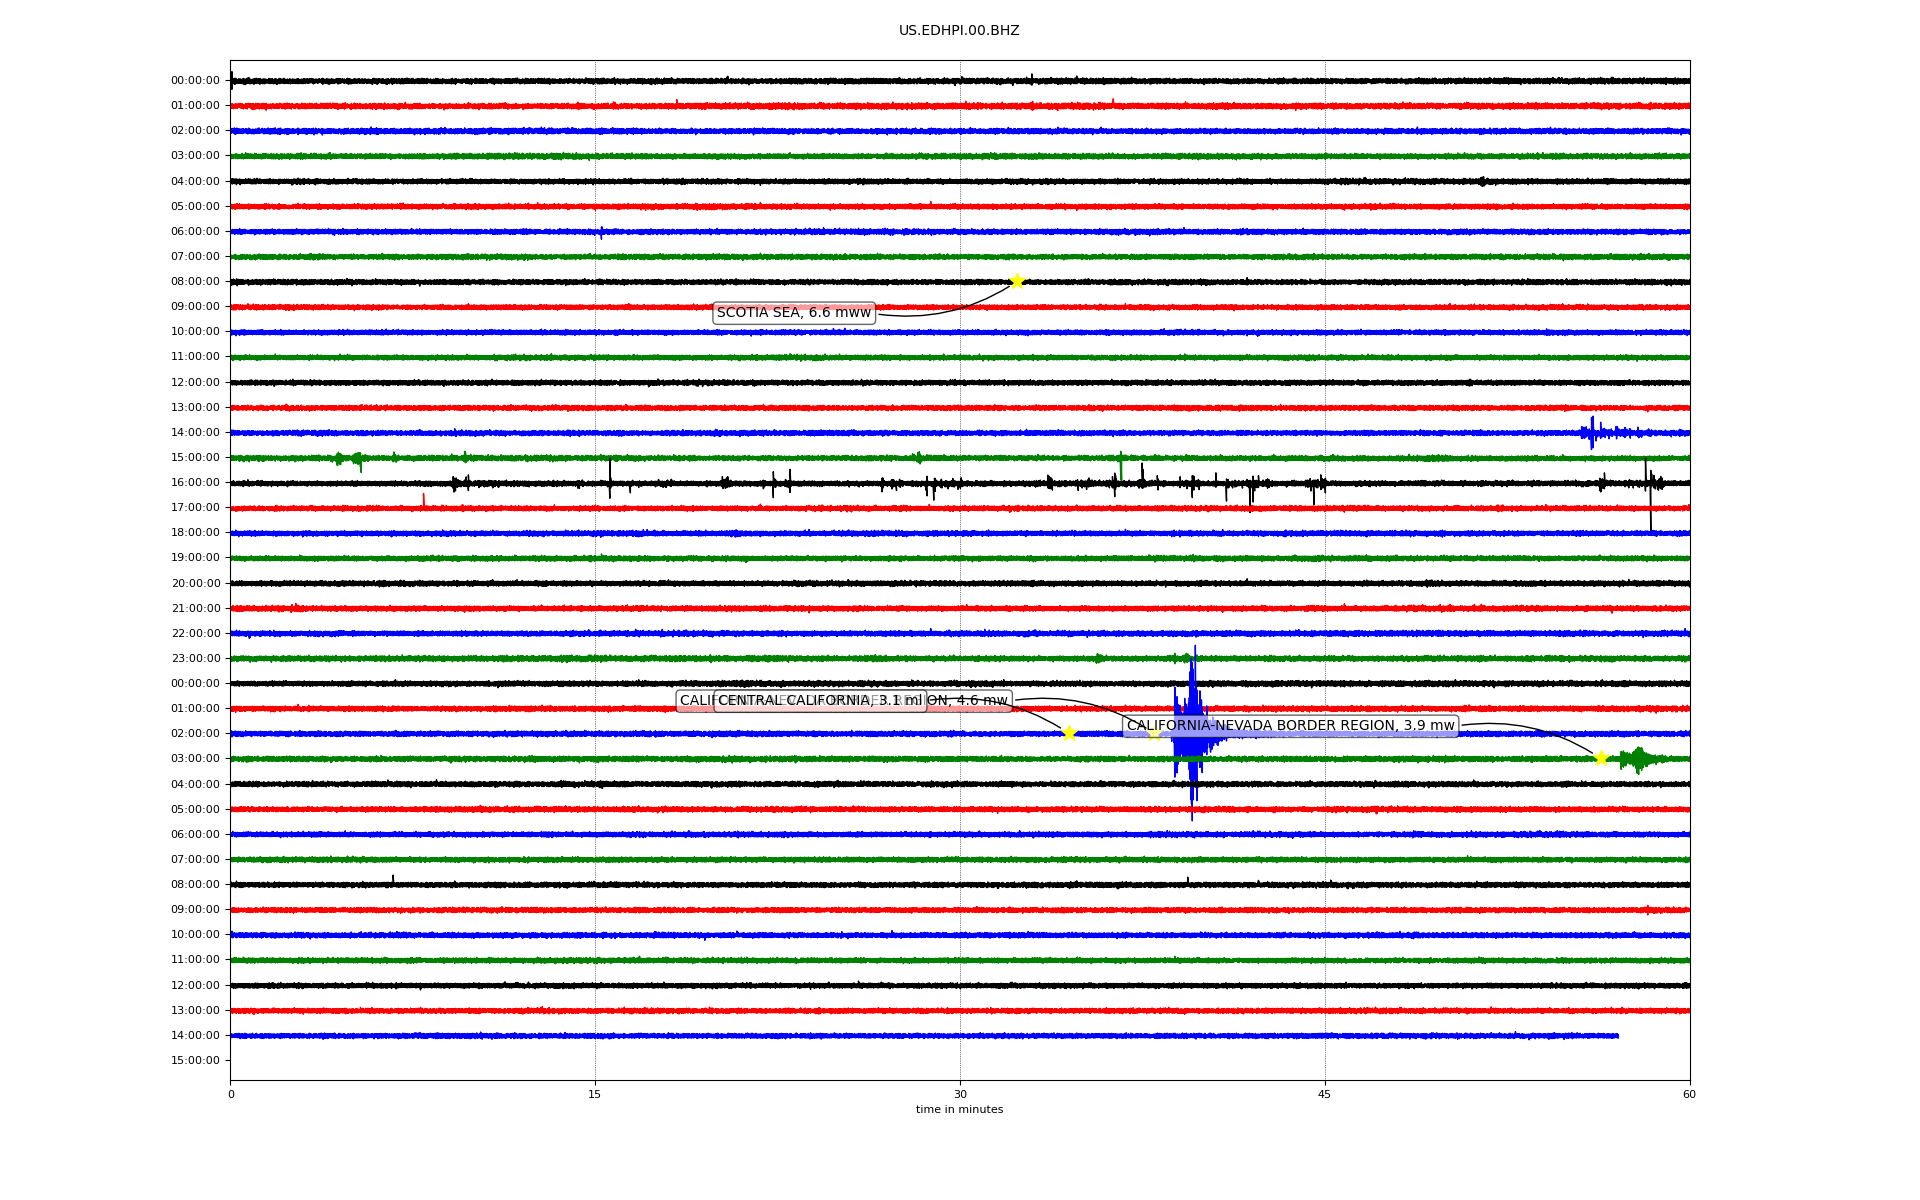Click the star marking the 4.6 mw event
Image resolution: width=1920 pixels, height=1200 pixels.
click(1154, 733)
